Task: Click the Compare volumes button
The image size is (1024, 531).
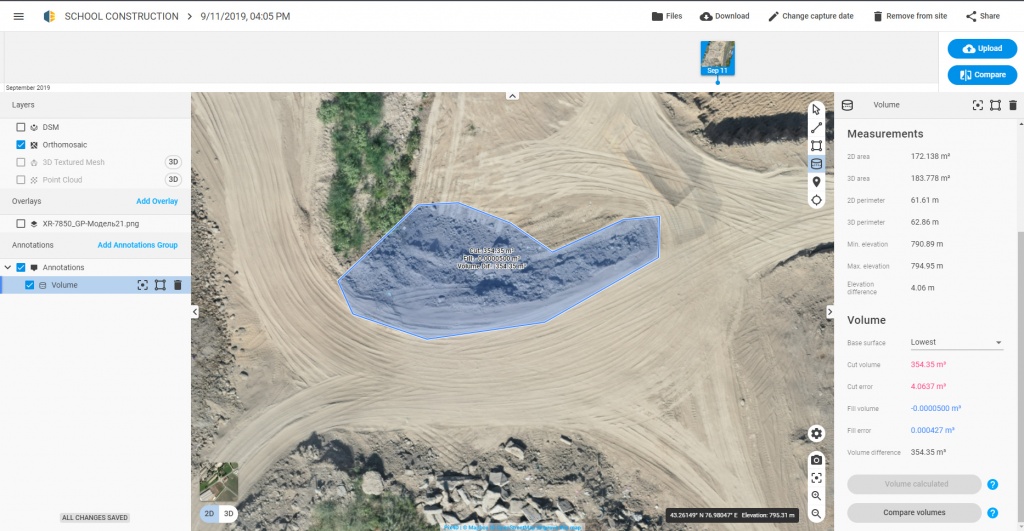Action: coord(913,513)
